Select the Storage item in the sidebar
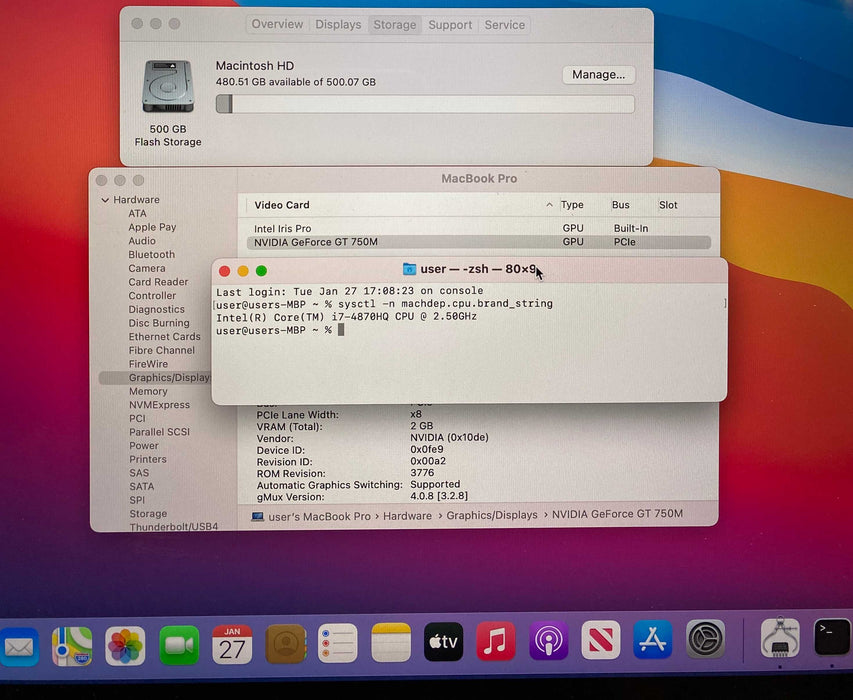Screen dimensions: 853x700 click(x=148, y=513)
